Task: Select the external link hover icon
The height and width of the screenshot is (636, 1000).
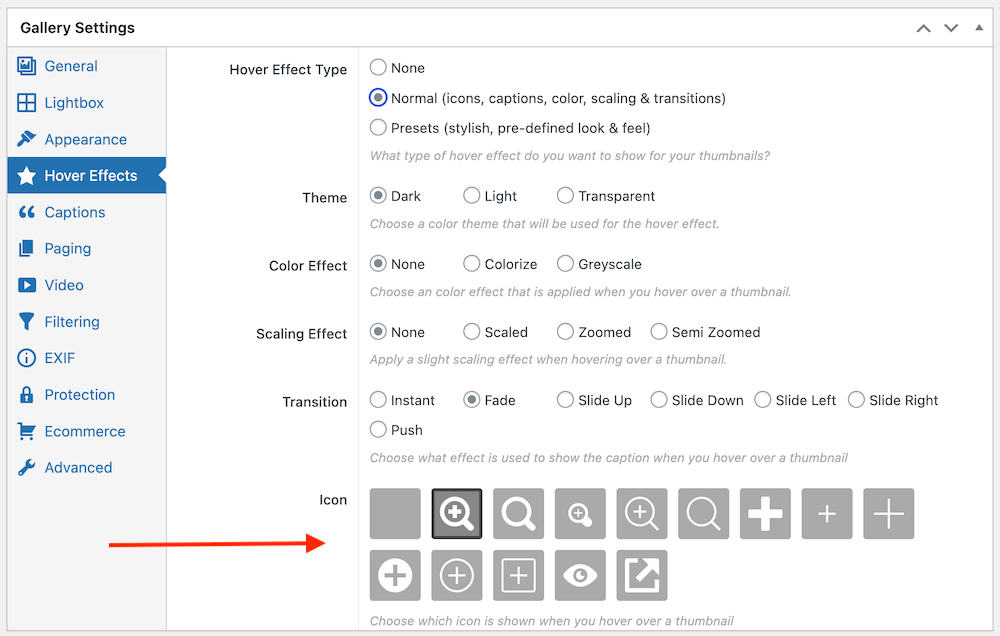Action: [641, 575]
